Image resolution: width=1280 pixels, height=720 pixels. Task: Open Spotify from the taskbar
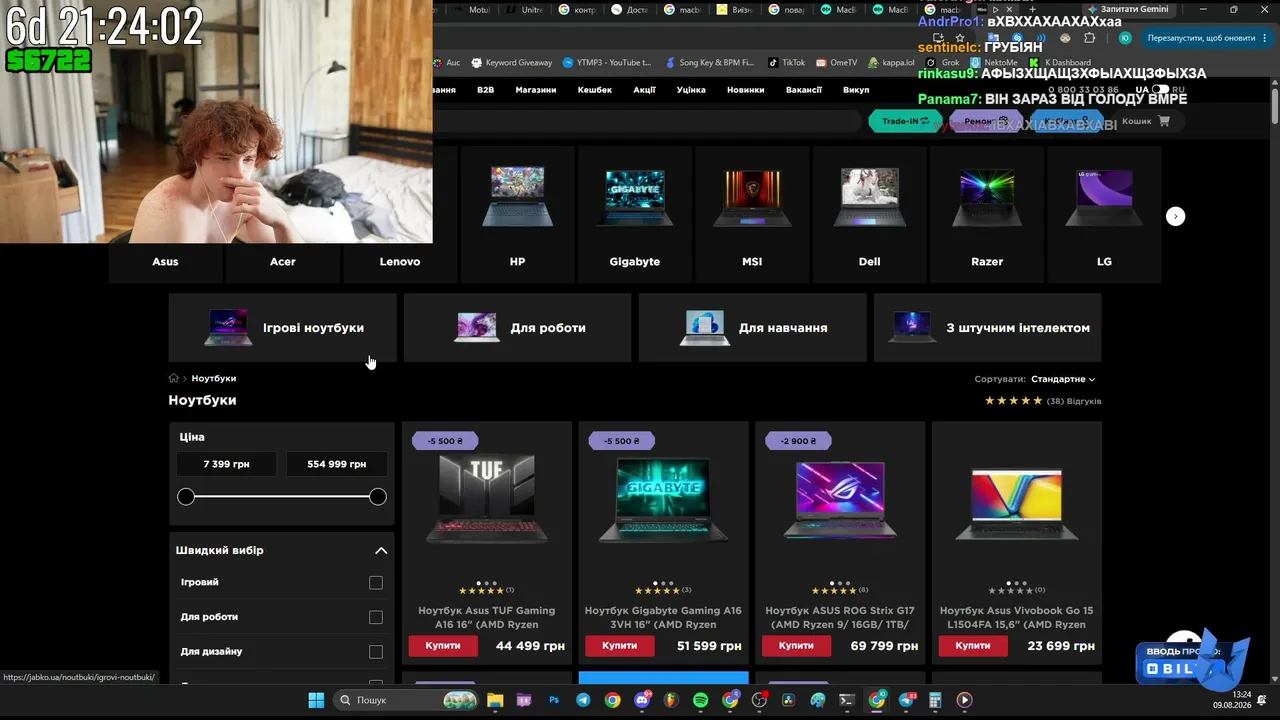point(701,700)
